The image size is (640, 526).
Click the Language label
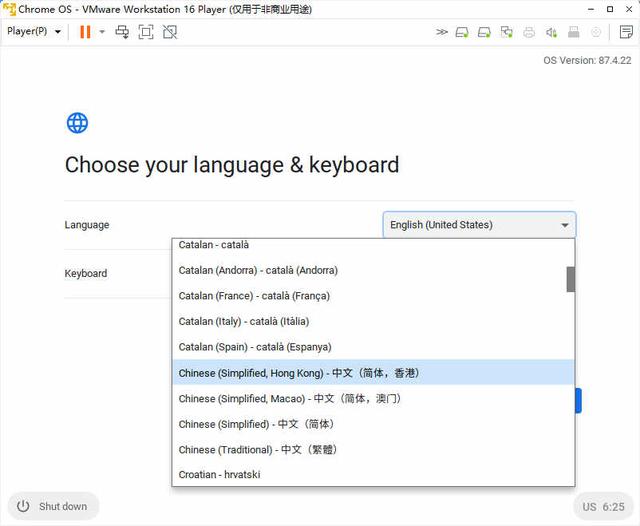pyautogui.click(x=87, y=225)
